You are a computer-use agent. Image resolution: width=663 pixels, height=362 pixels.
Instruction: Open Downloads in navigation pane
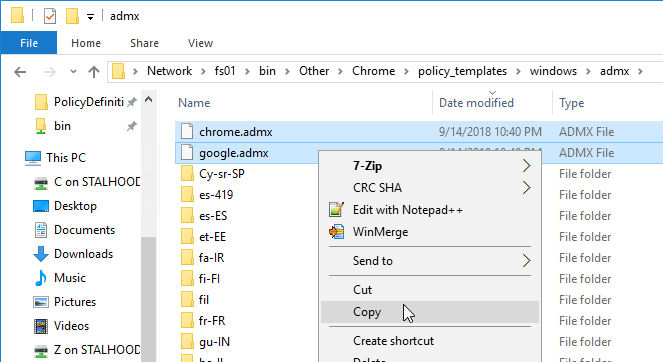click(x=83, y=254)
